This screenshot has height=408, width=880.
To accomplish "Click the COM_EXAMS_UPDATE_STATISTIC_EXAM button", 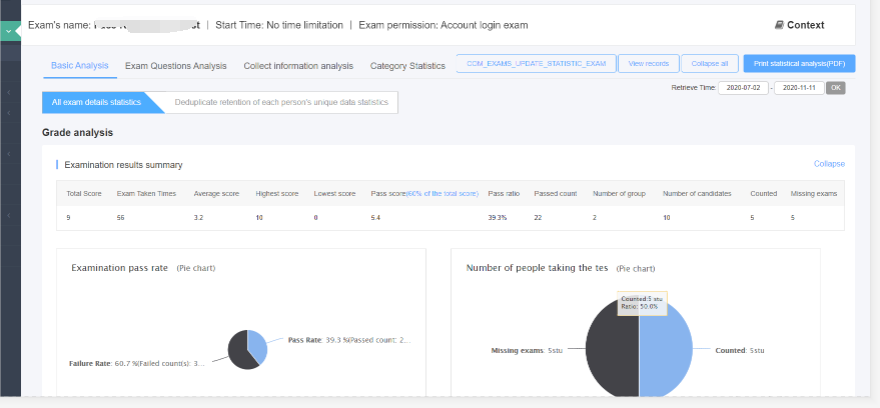I will (536, 63).
